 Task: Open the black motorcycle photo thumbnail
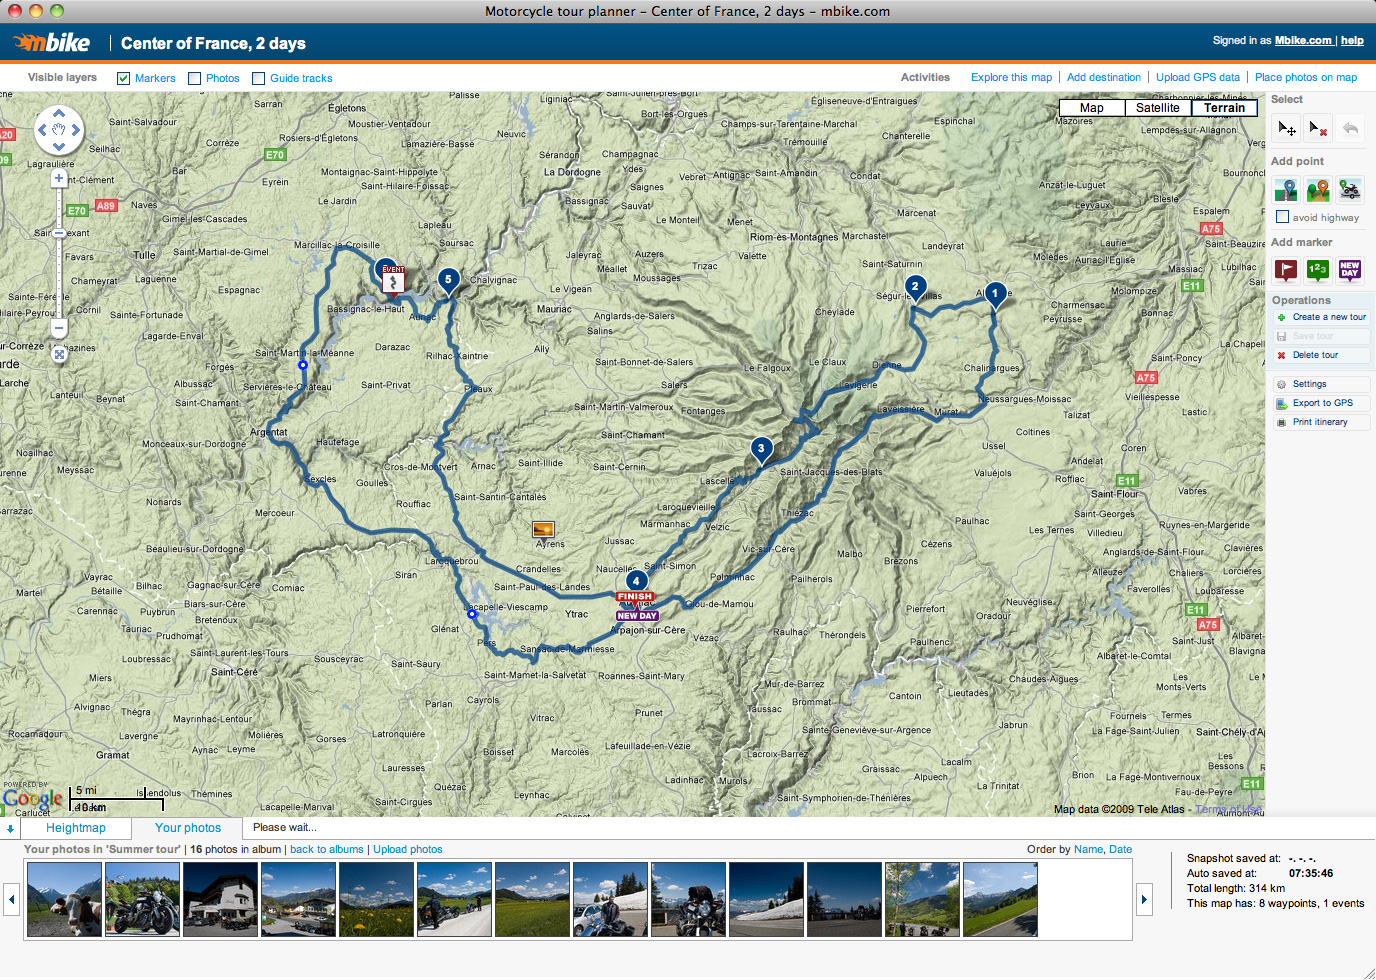pos(142,900)
